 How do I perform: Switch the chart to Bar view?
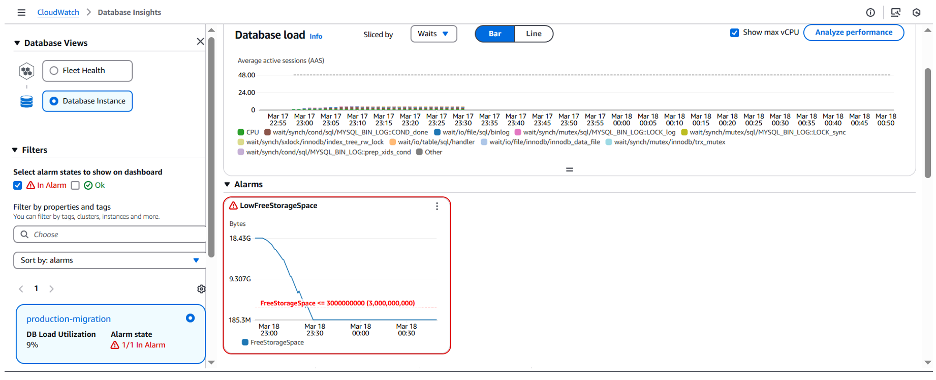point(495,33)
